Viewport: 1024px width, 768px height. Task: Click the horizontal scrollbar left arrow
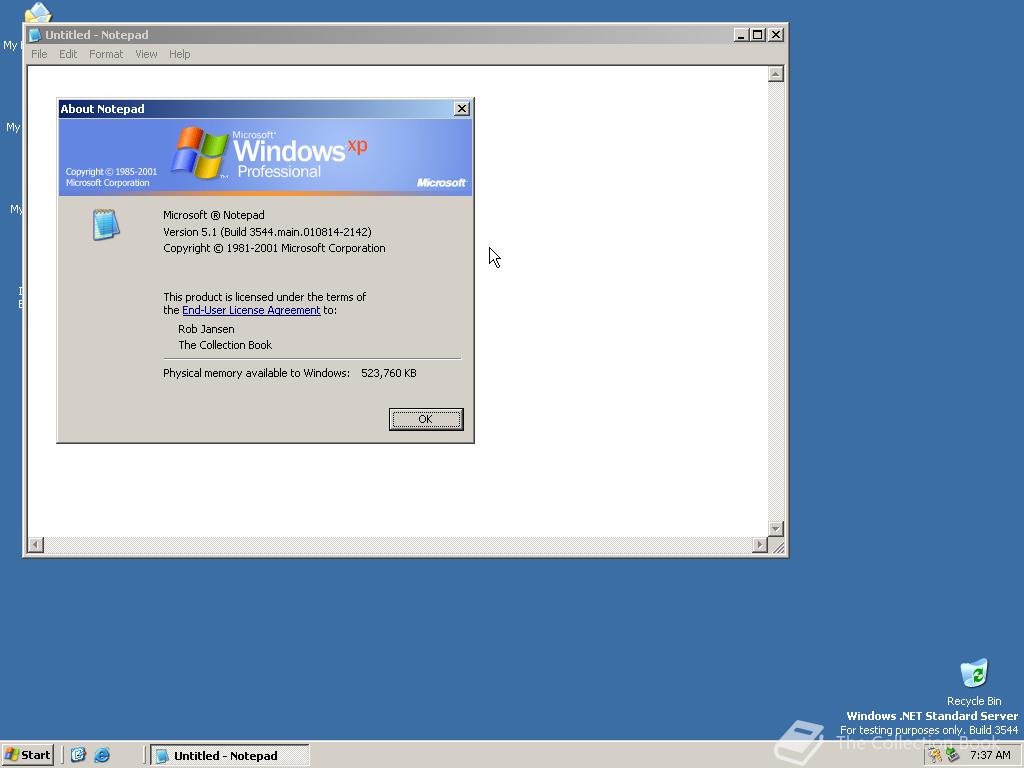click(x=36, y=545)
